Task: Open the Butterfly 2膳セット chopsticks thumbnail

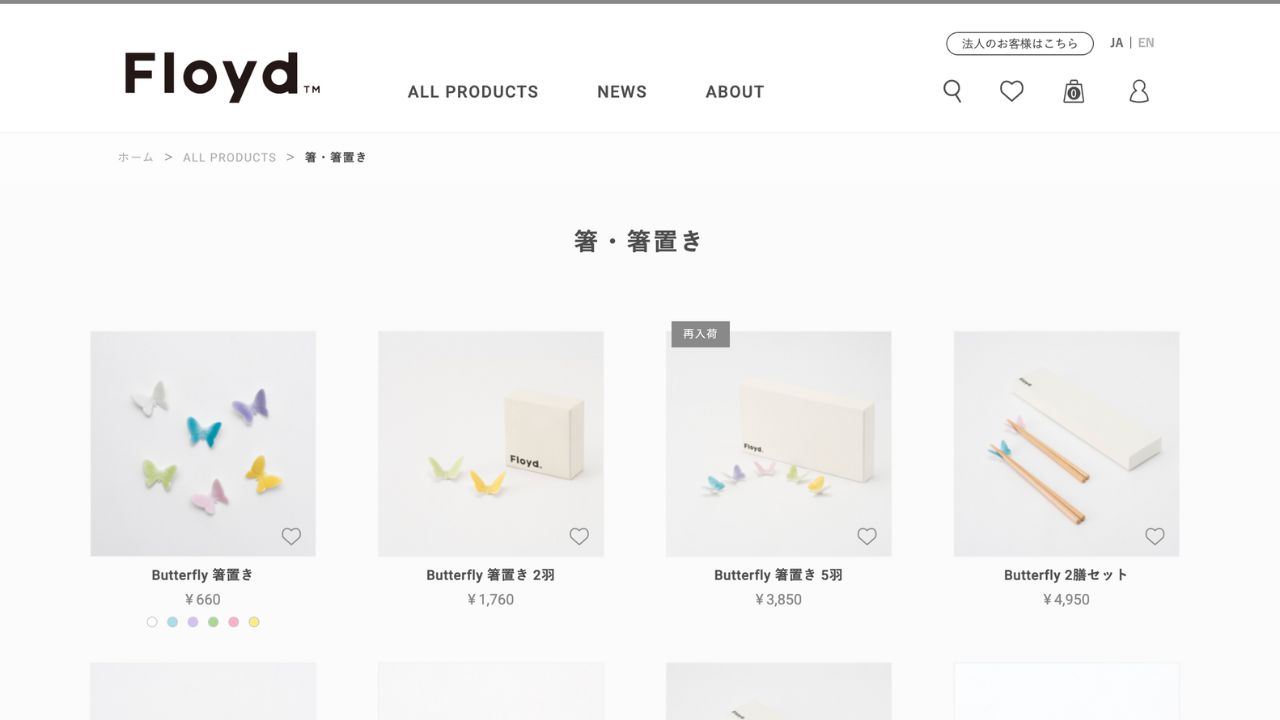Action: point(1066,444)
